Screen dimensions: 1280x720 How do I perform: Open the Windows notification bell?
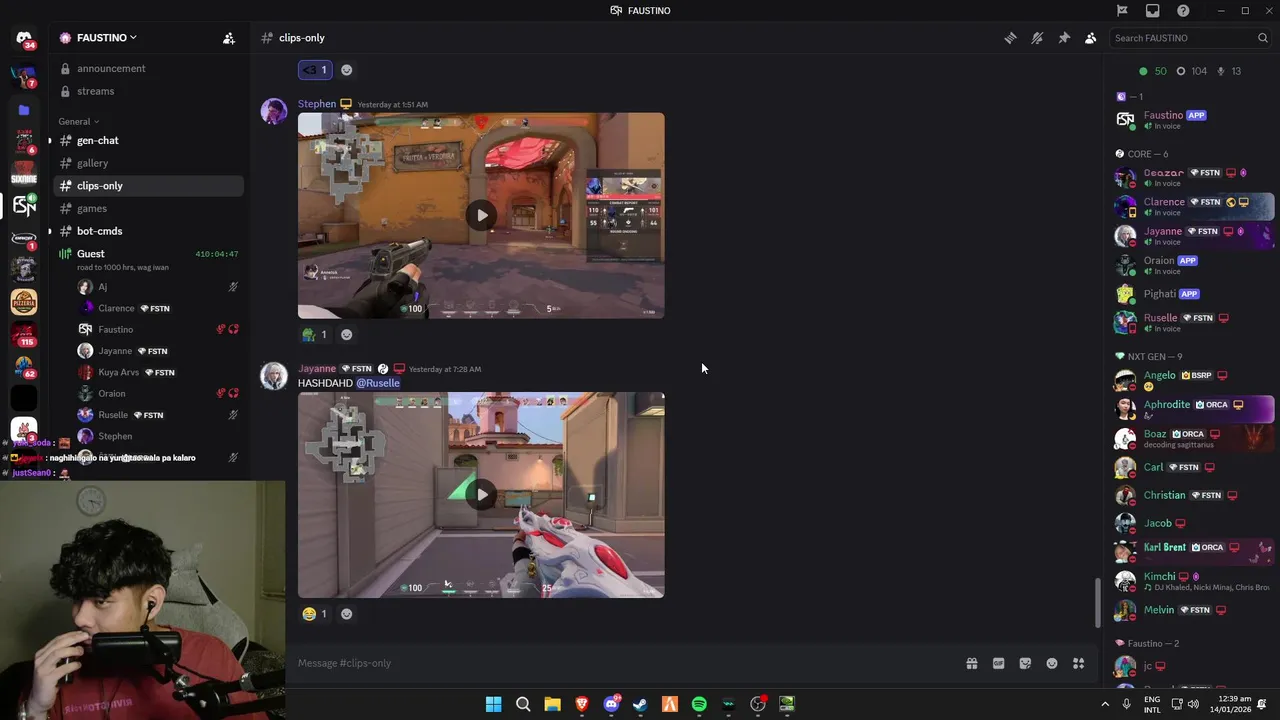pyautogui.click(x=1262, y=704)
